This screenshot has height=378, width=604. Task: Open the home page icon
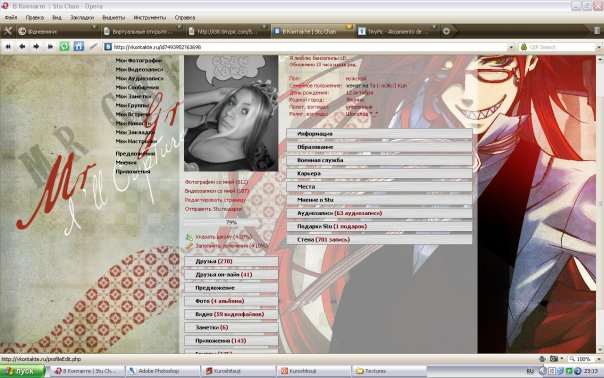point(79,47)
